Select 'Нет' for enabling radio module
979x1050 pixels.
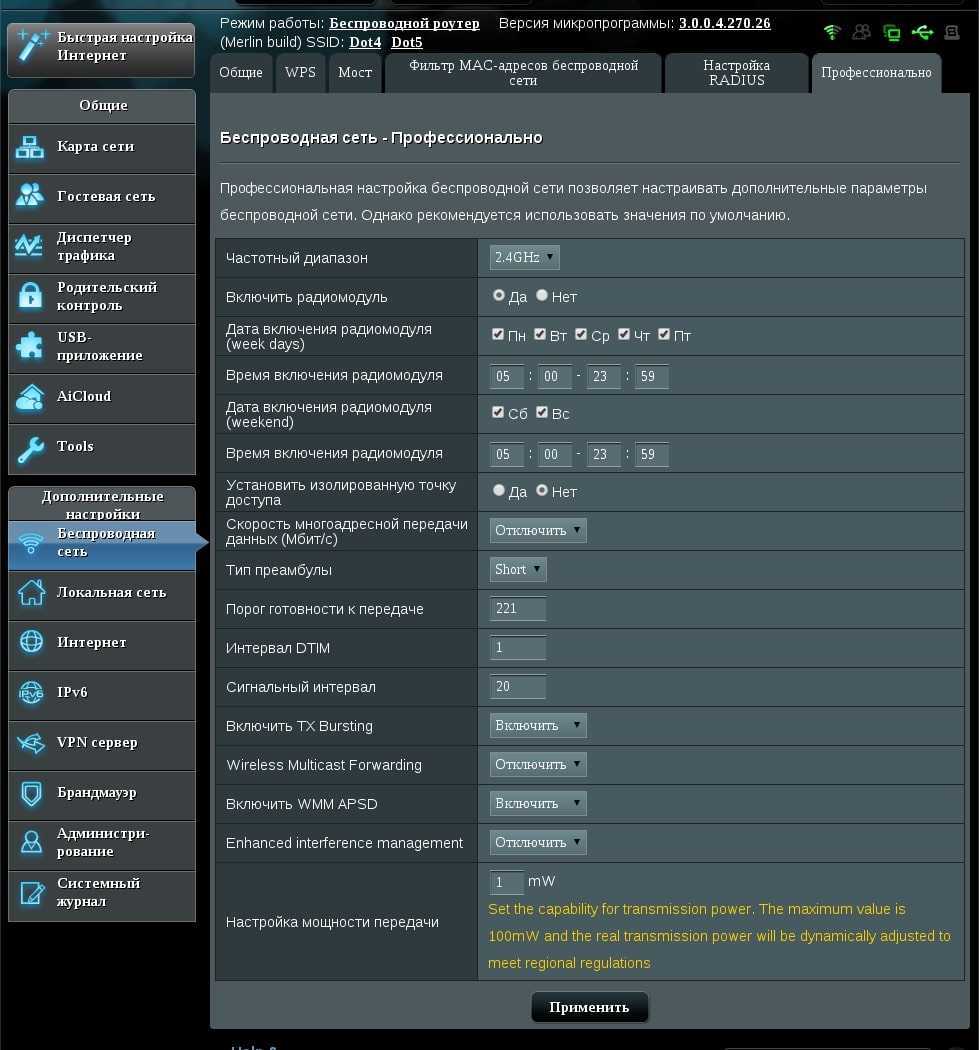tap(542, 296)
